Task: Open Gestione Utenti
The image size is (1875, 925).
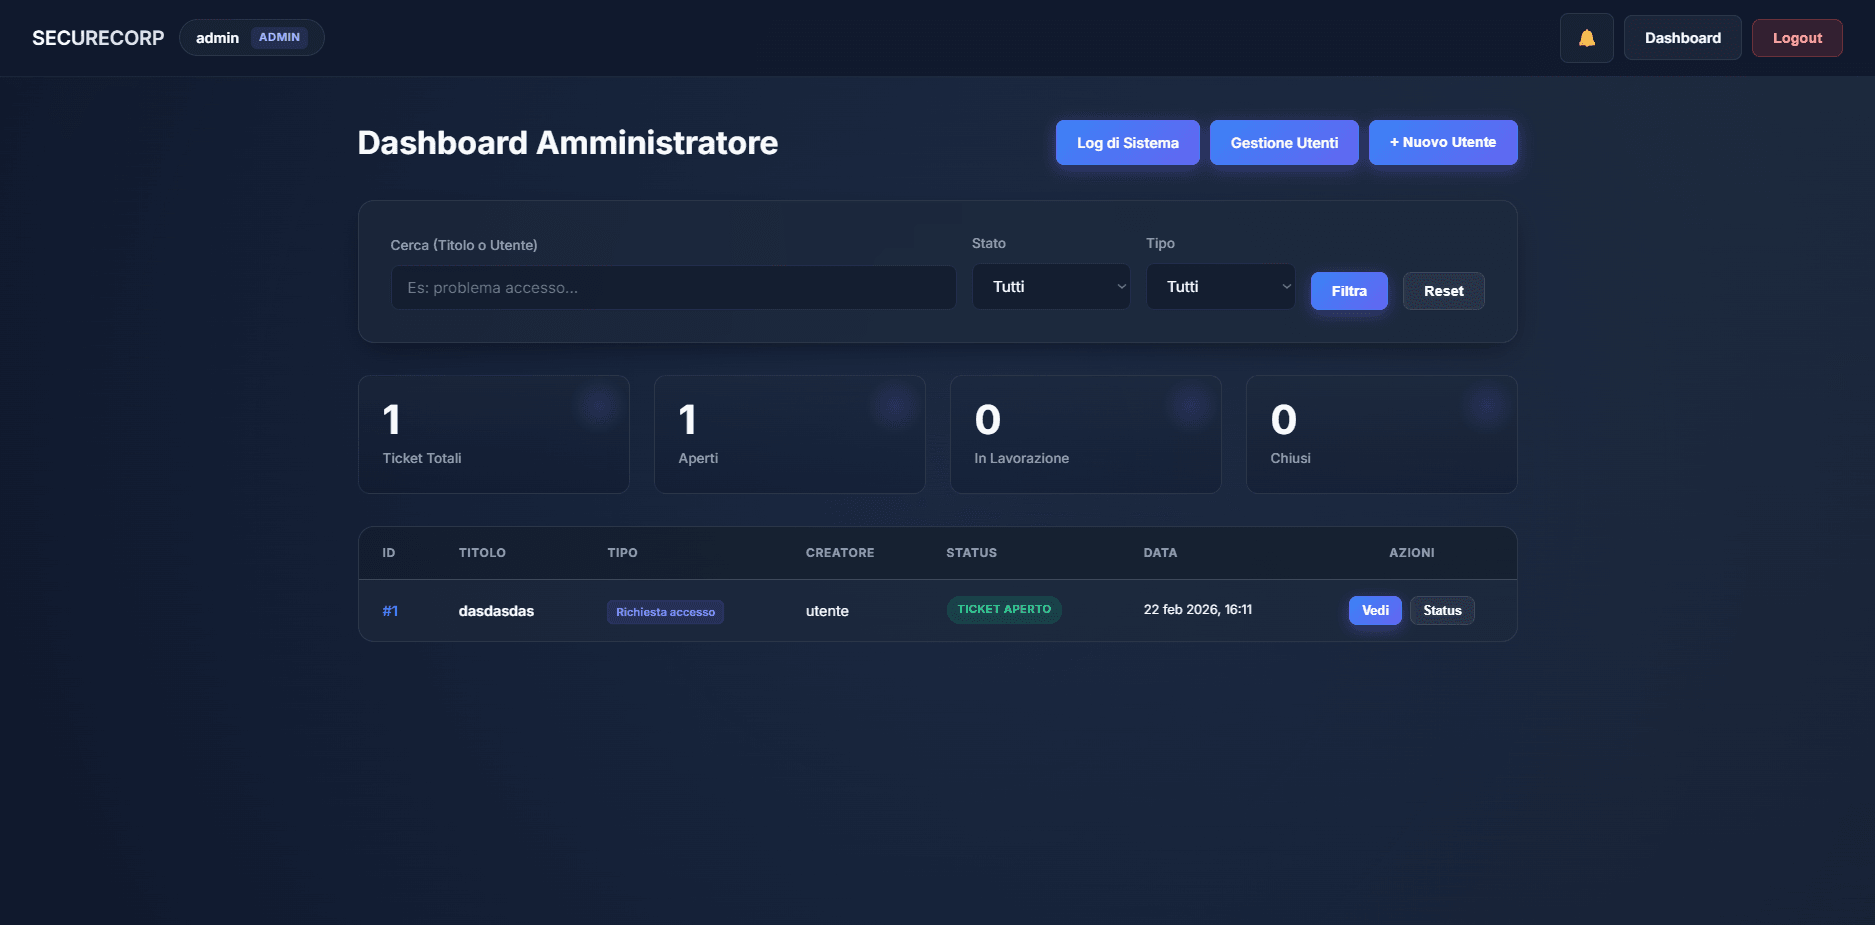Action: pyautogui.click(x=1284, y=143)
